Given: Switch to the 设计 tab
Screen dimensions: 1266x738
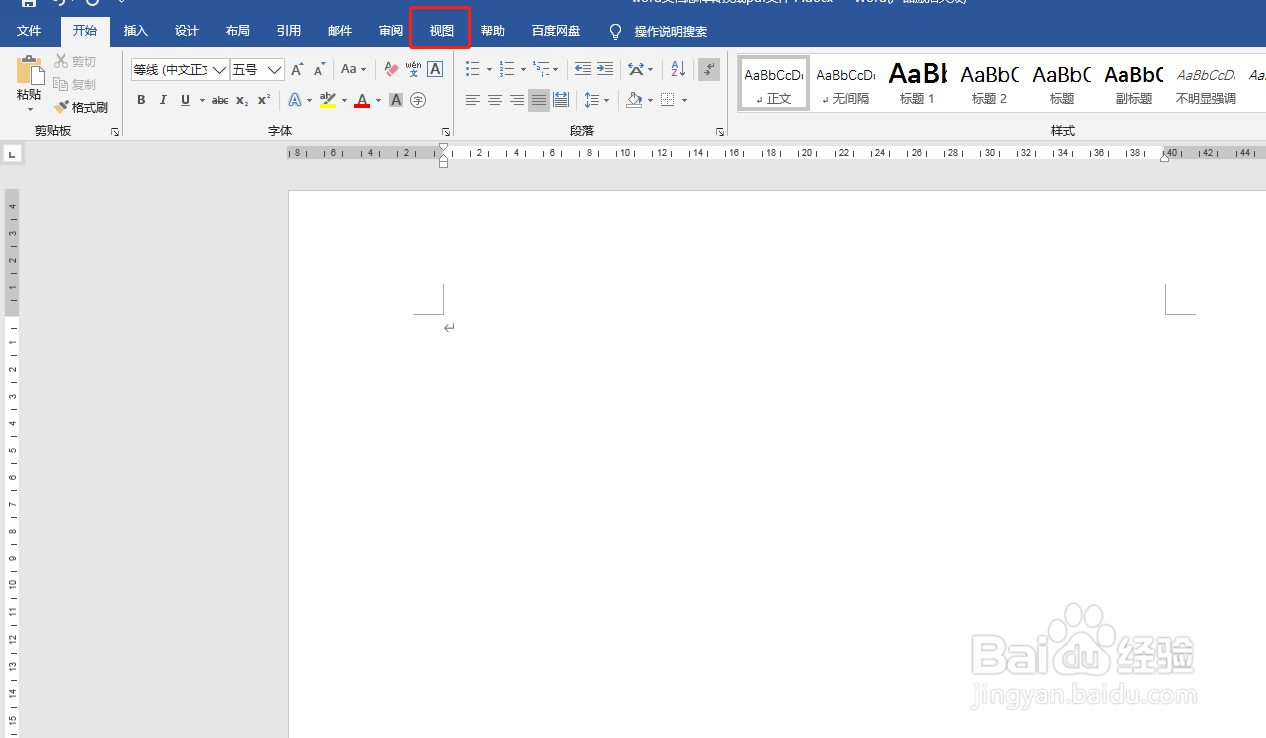Looking at the screenshot, I should (x=187, y=31).
